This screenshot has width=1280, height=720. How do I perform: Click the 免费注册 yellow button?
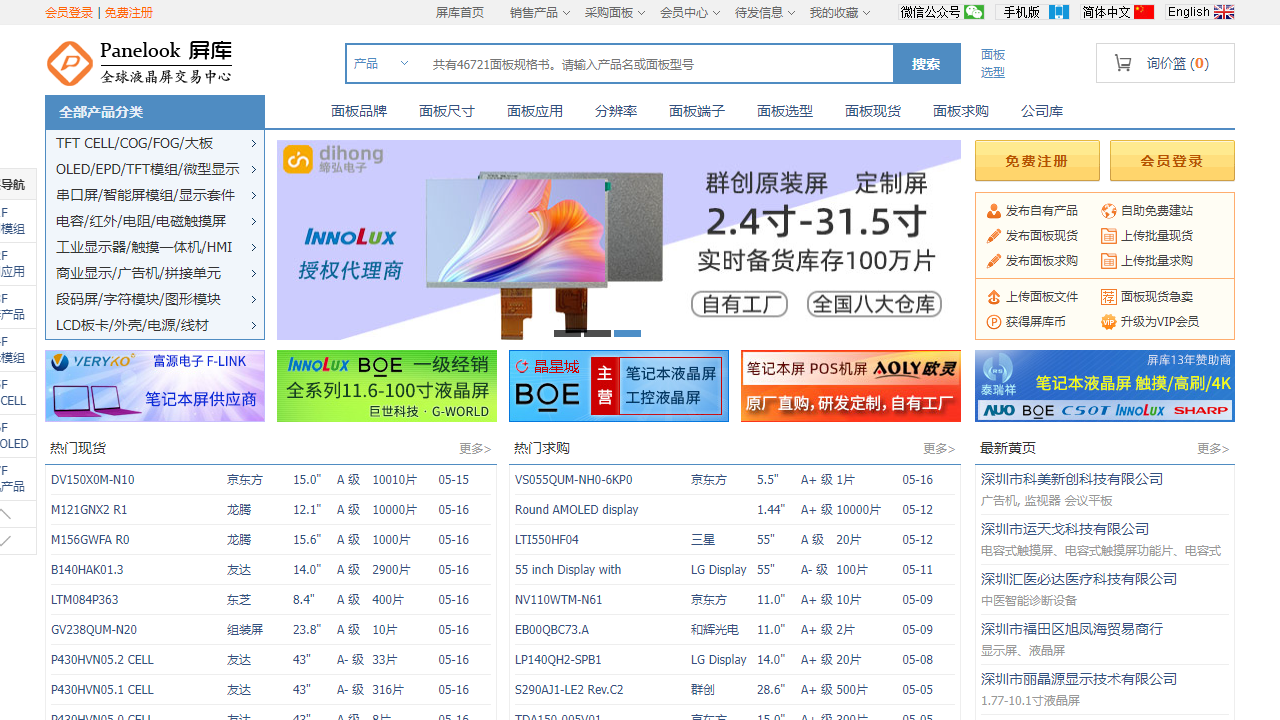coord(1037,161)
